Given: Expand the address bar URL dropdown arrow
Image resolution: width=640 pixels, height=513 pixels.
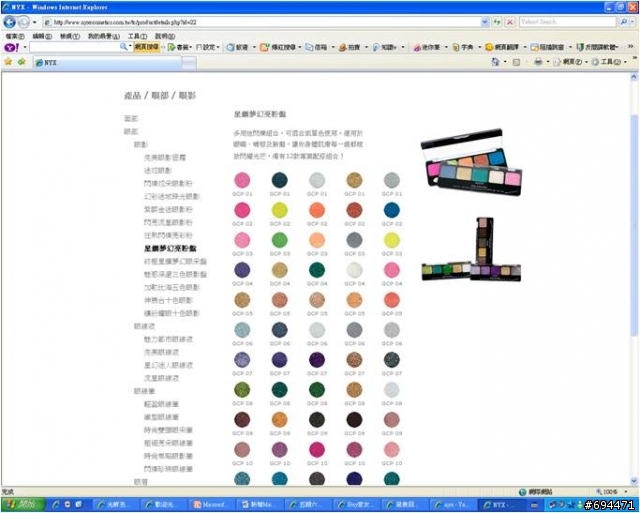Looking at the screenshot, I should 485,22.
